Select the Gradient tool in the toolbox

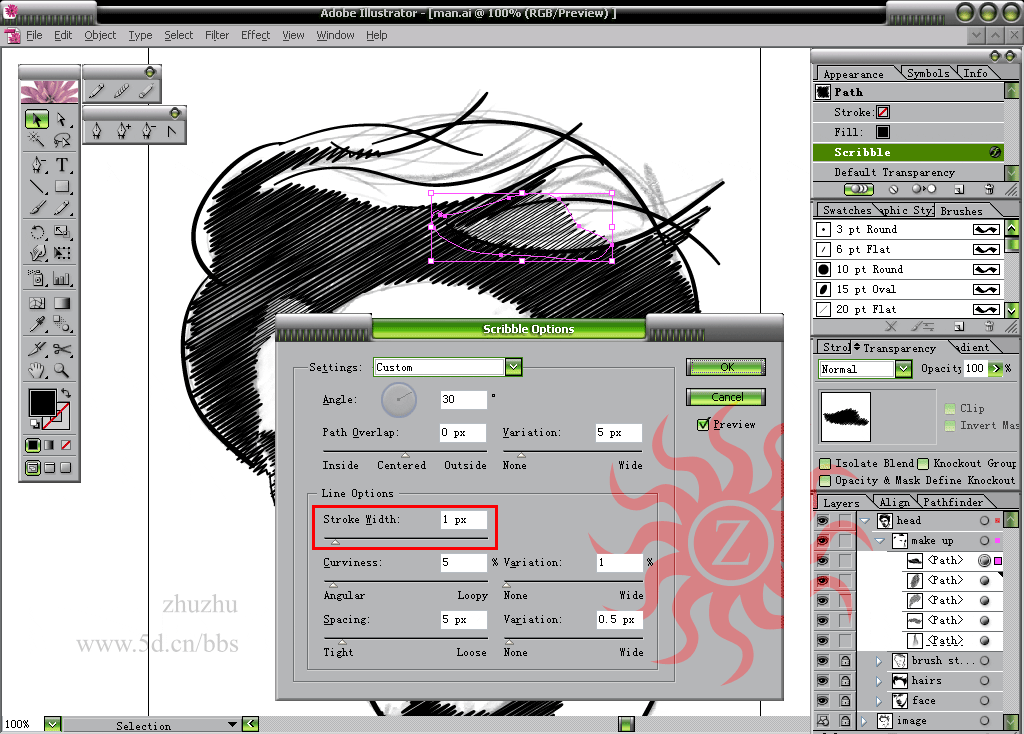[61, 303]
